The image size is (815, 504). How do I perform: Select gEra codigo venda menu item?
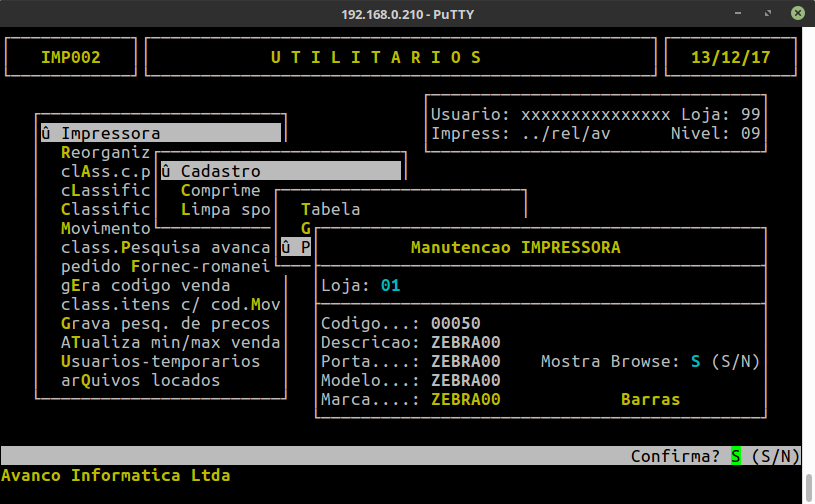[145, 285]
